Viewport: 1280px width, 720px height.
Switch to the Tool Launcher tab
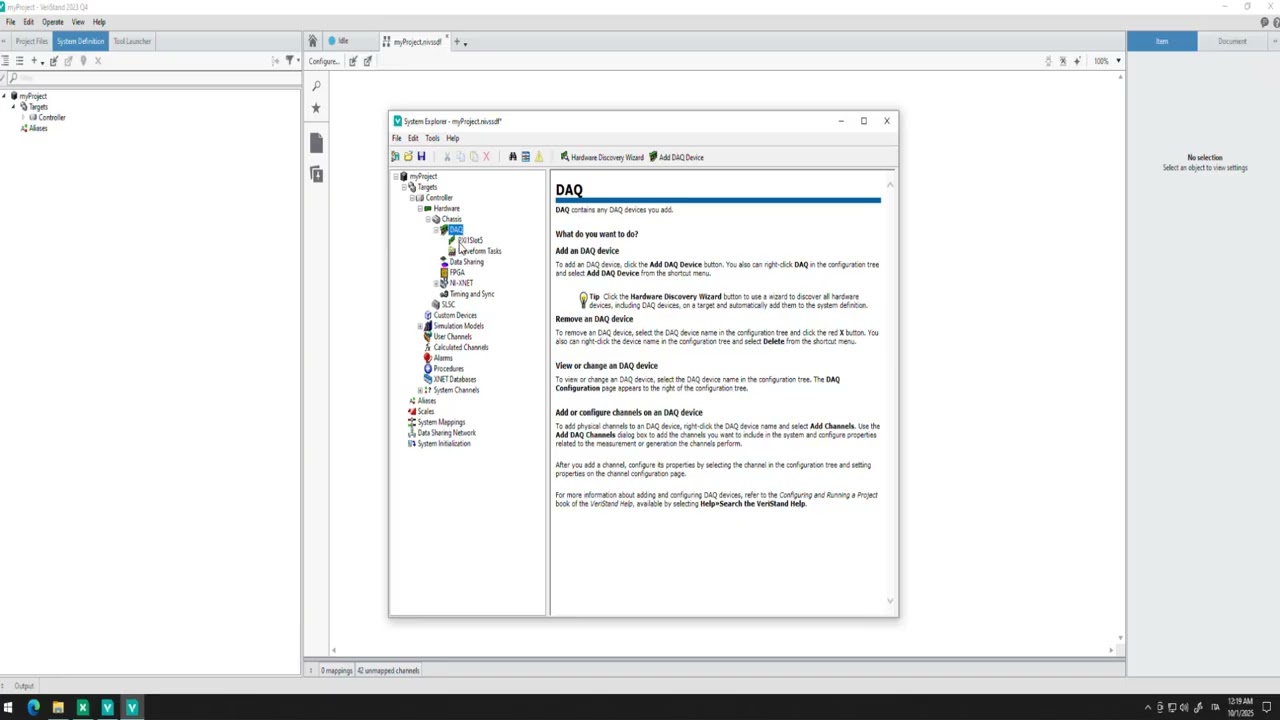click(132, 41)
